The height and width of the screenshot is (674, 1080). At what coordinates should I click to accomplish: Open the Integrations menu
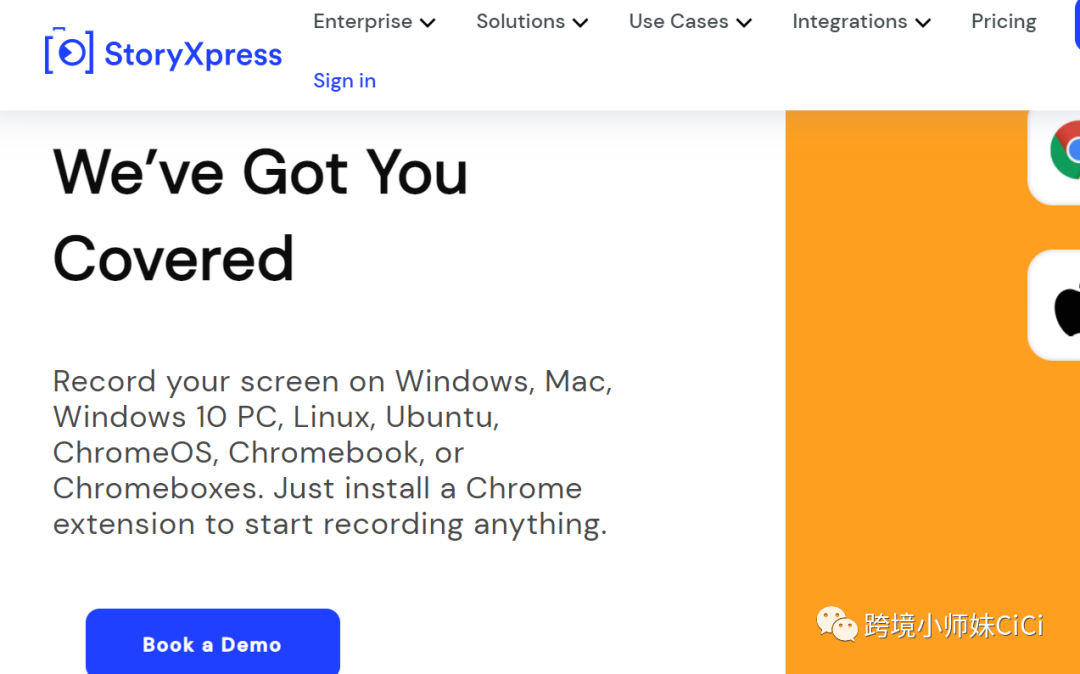849,22
